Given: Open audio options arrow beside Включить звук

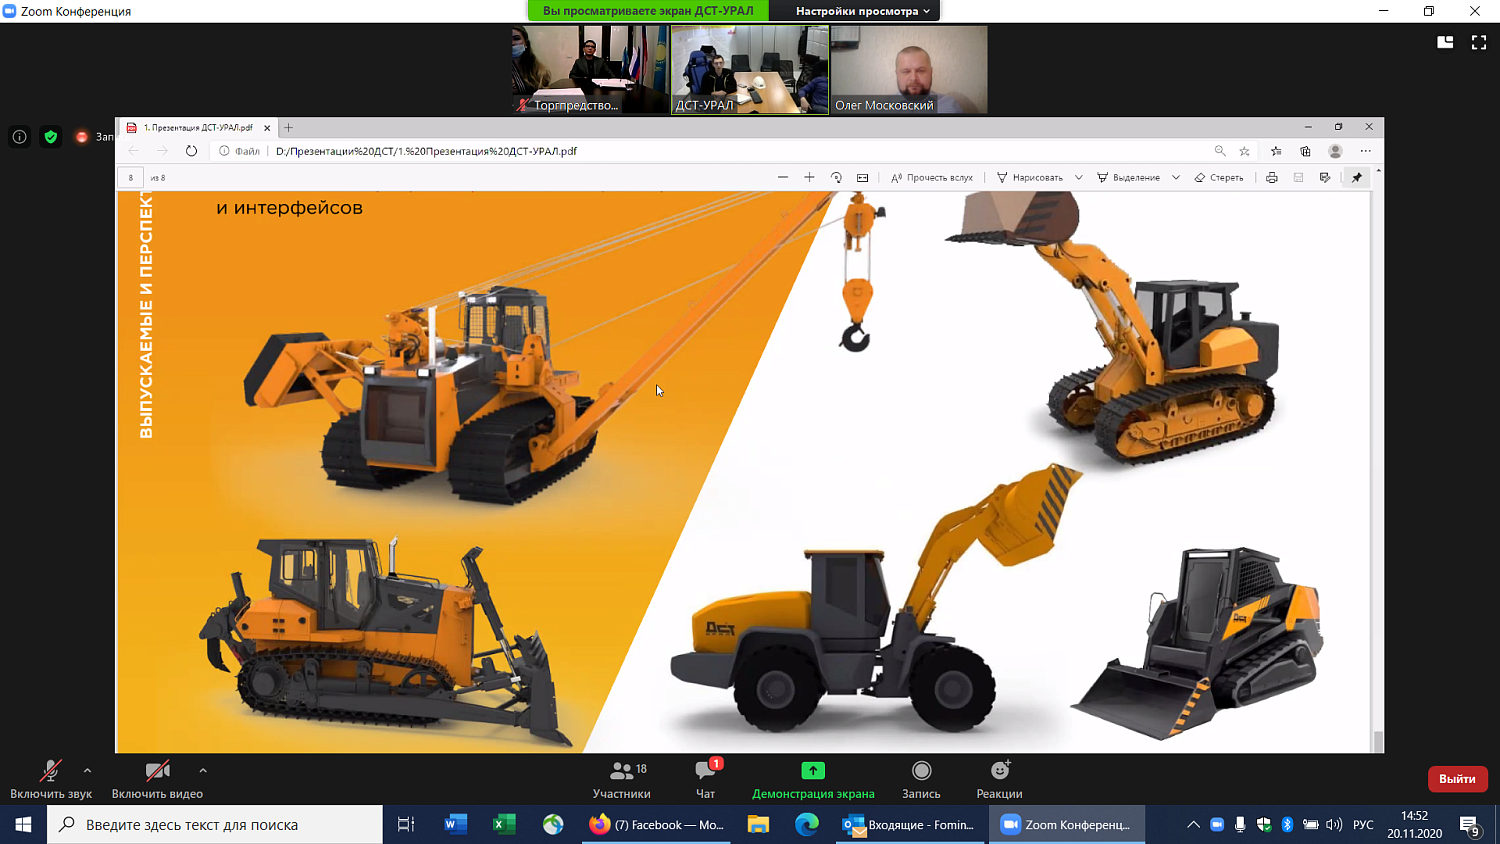Looking at the screenshot, I should point(87,770).
